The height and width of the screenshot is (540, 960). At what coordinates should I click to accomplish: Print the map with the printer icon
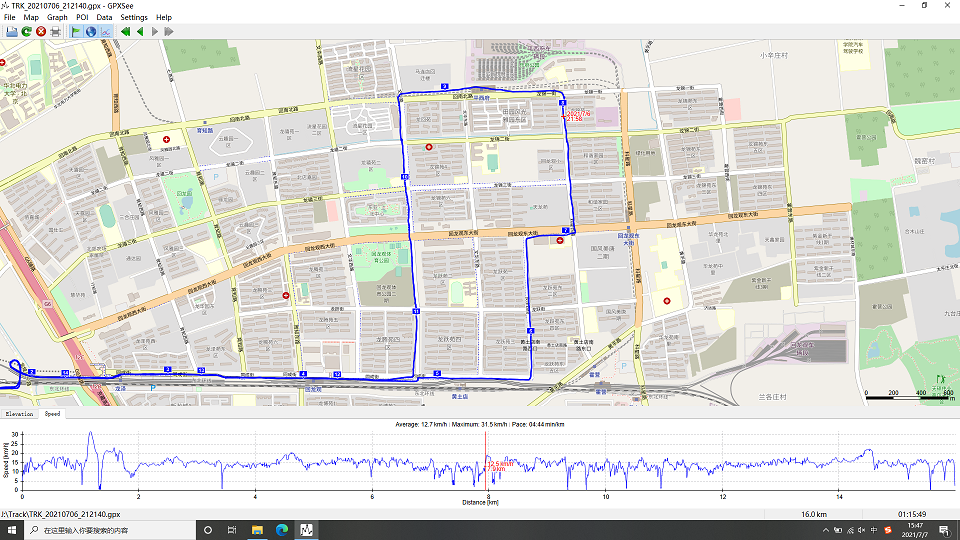56,31
